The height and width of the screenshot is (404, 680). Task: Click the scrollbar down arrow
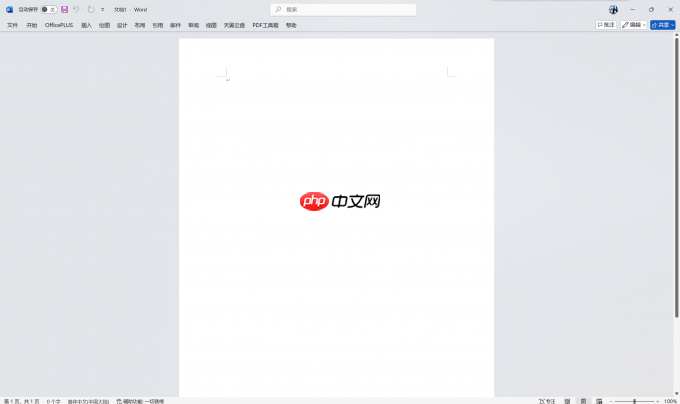coord(677,394)
